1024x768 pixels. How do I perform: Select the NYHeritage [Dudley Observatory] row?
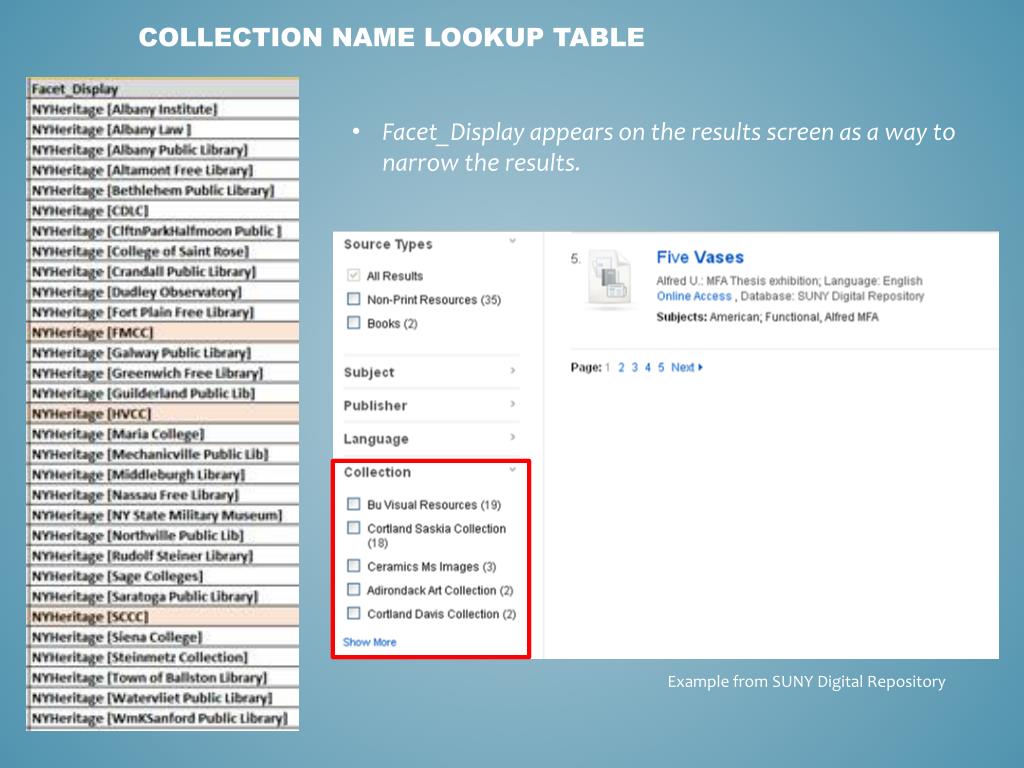[163, 291]
